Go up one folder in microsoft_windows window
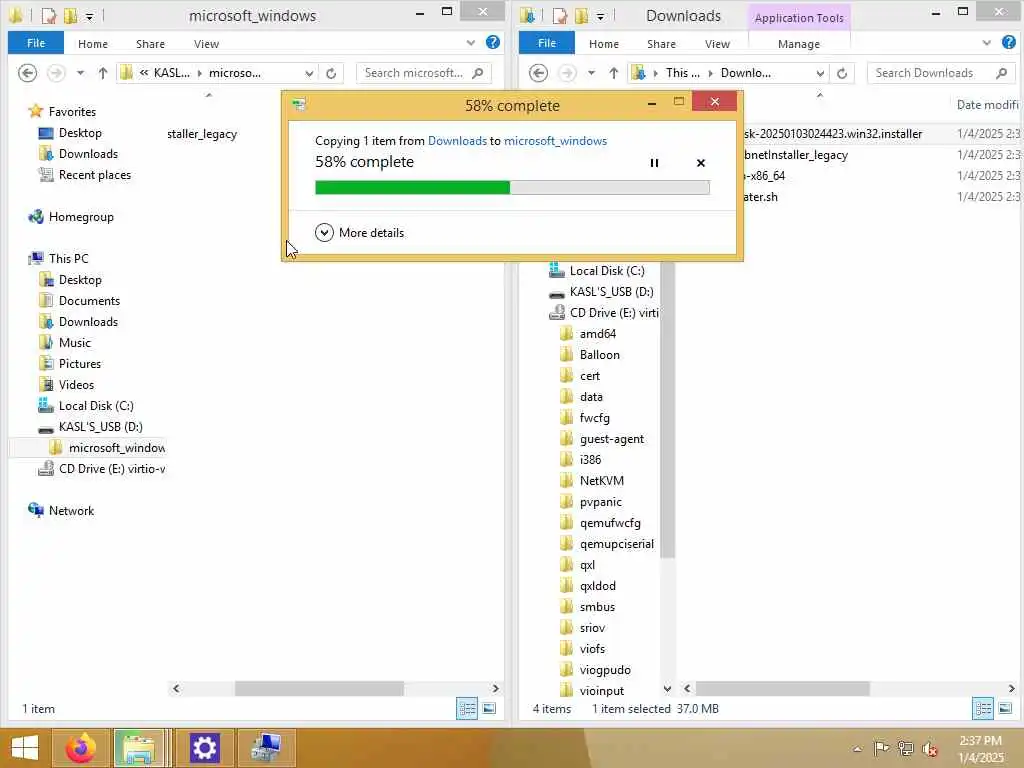This screenshot has width=1024, height=768. point(103,73)
